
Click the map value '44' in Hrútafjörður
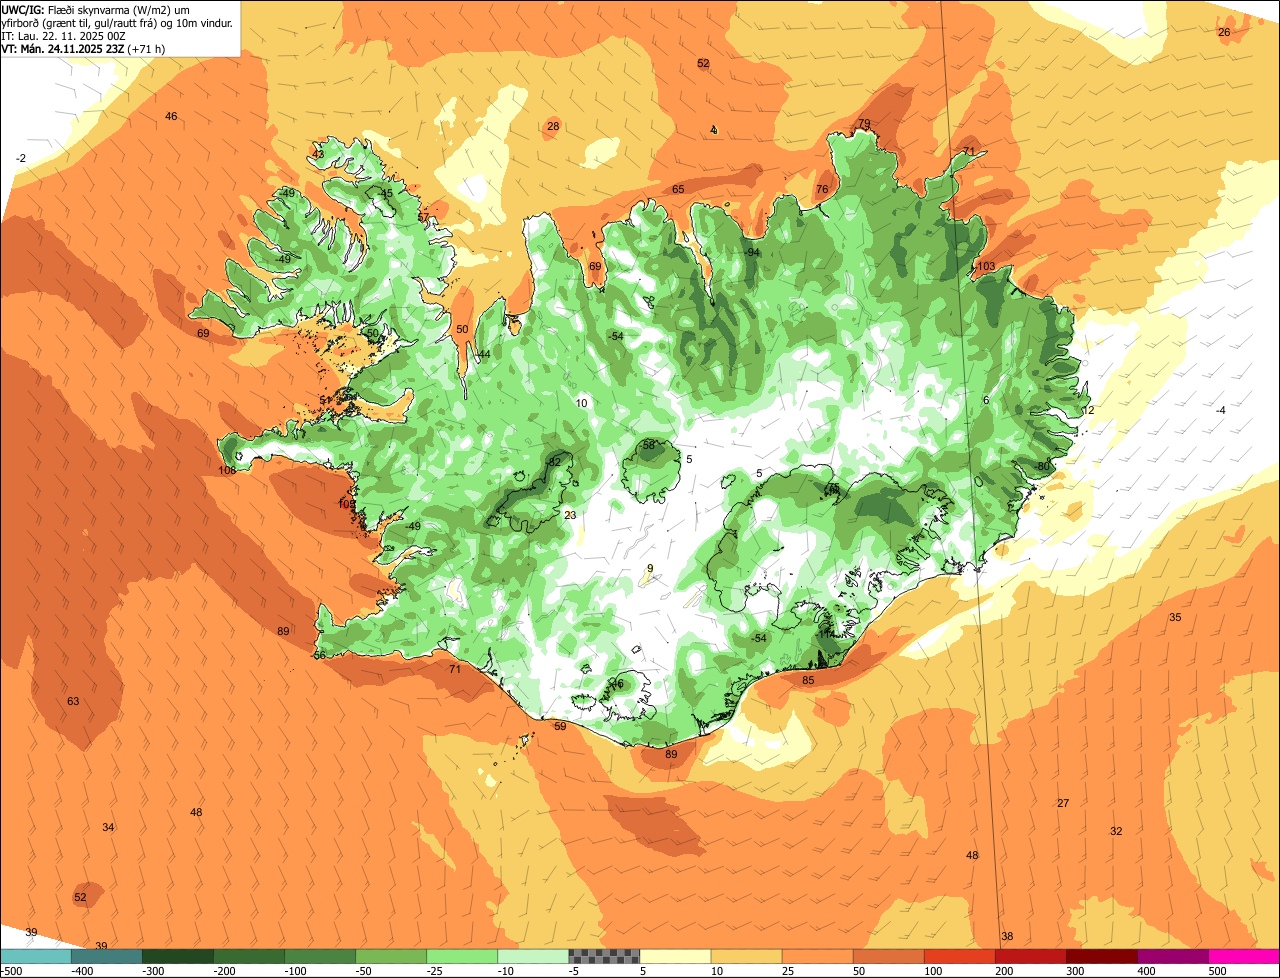tap(484, 354)
